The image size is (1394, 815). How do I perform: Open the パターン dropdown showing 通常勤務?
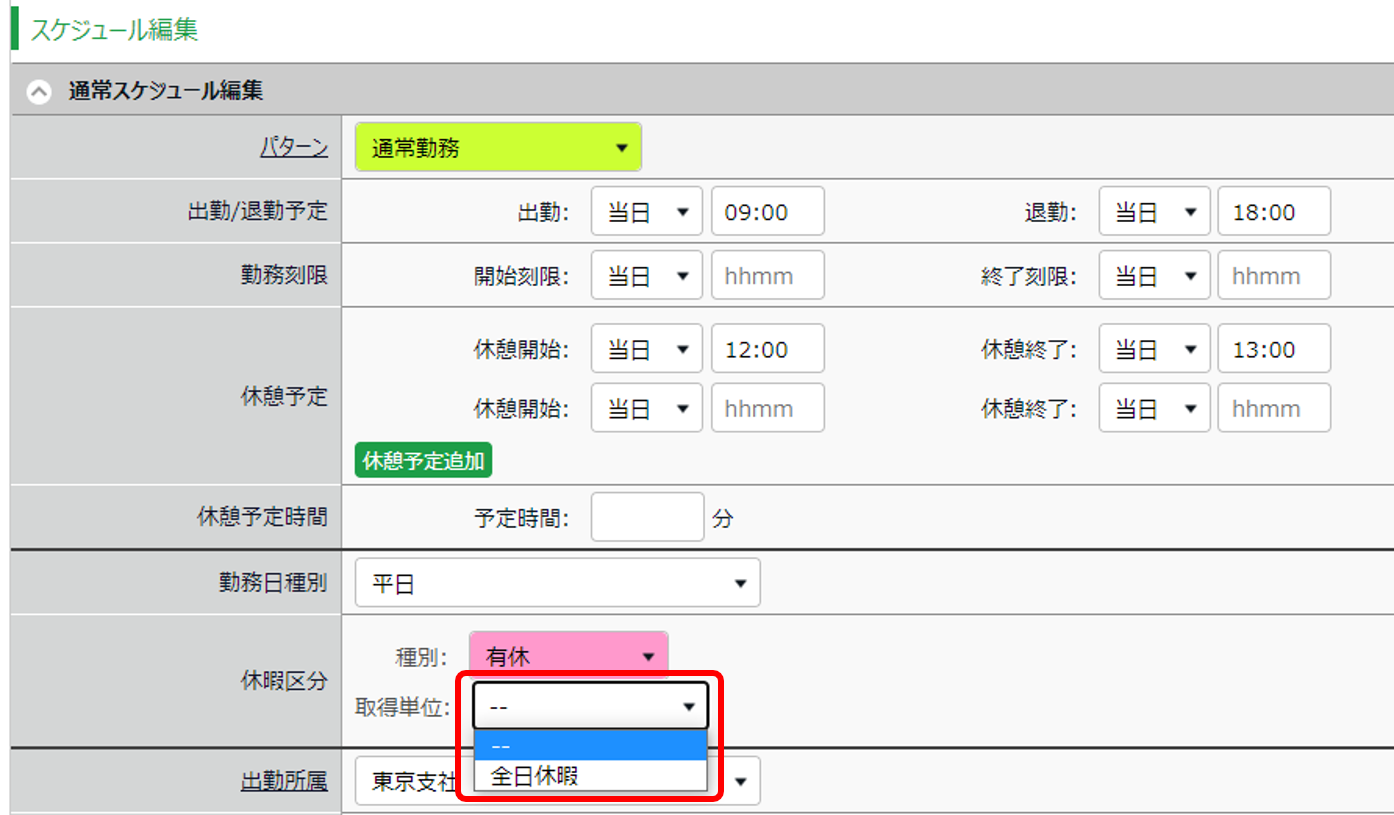497,148
